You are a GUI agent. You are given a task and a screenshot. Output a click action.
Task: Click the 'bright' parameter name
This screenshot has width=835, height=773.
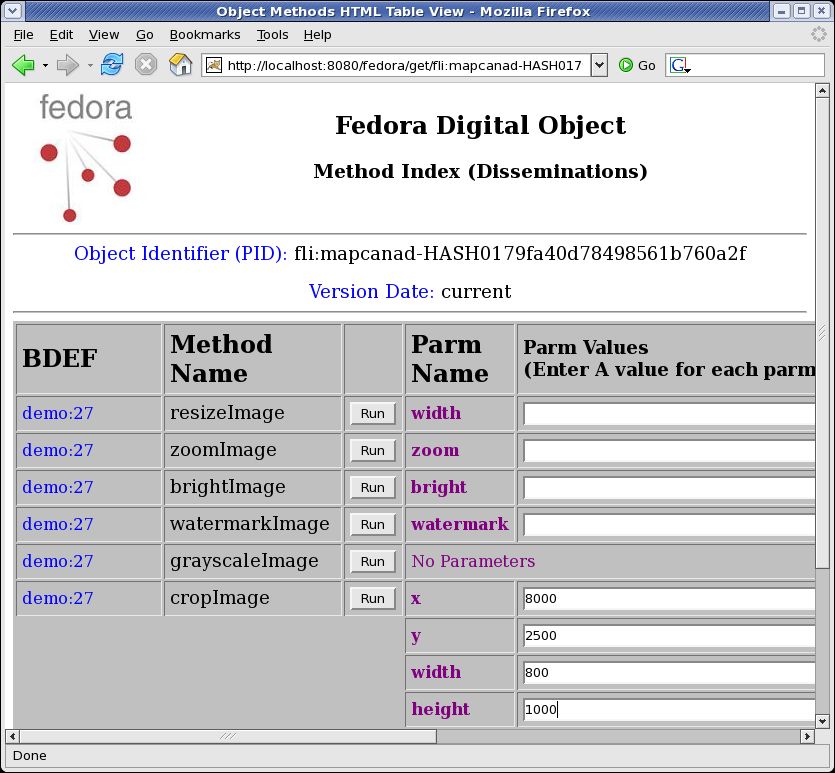tap(439, 488)
